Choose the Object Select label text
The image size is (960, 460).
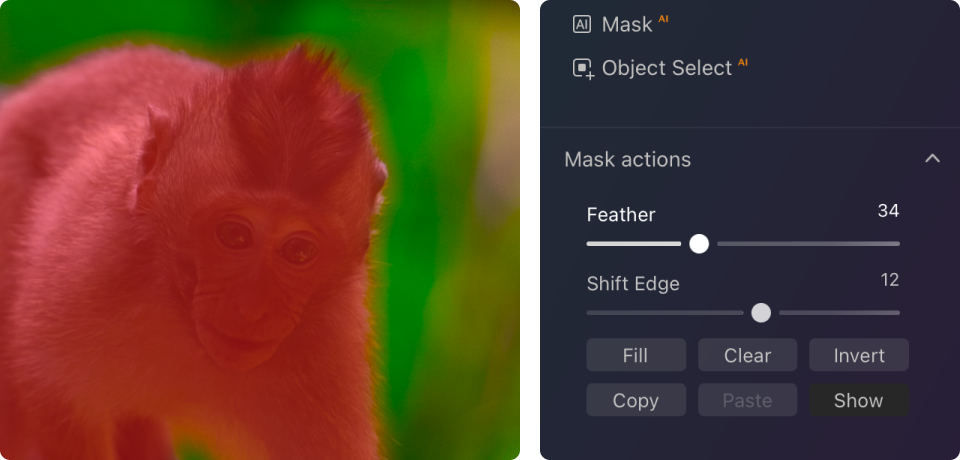[667, 68]
